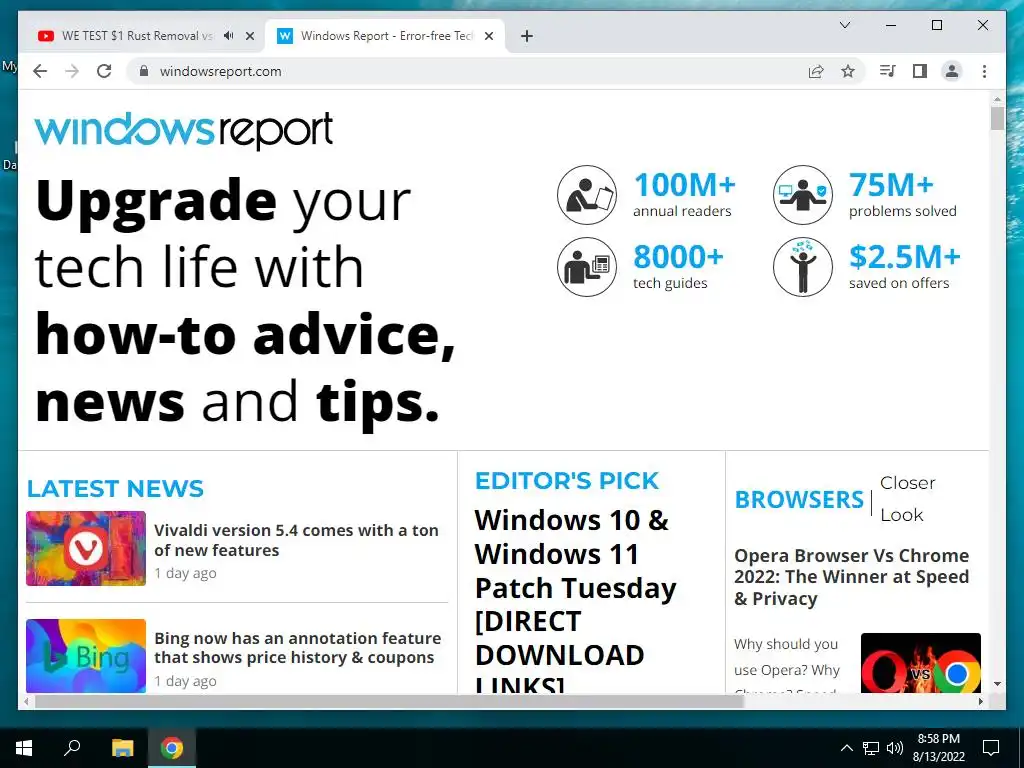Screen dimensions: 1024x768
Task: Click the scrollbar down arrow
Action: click(997, 684)
